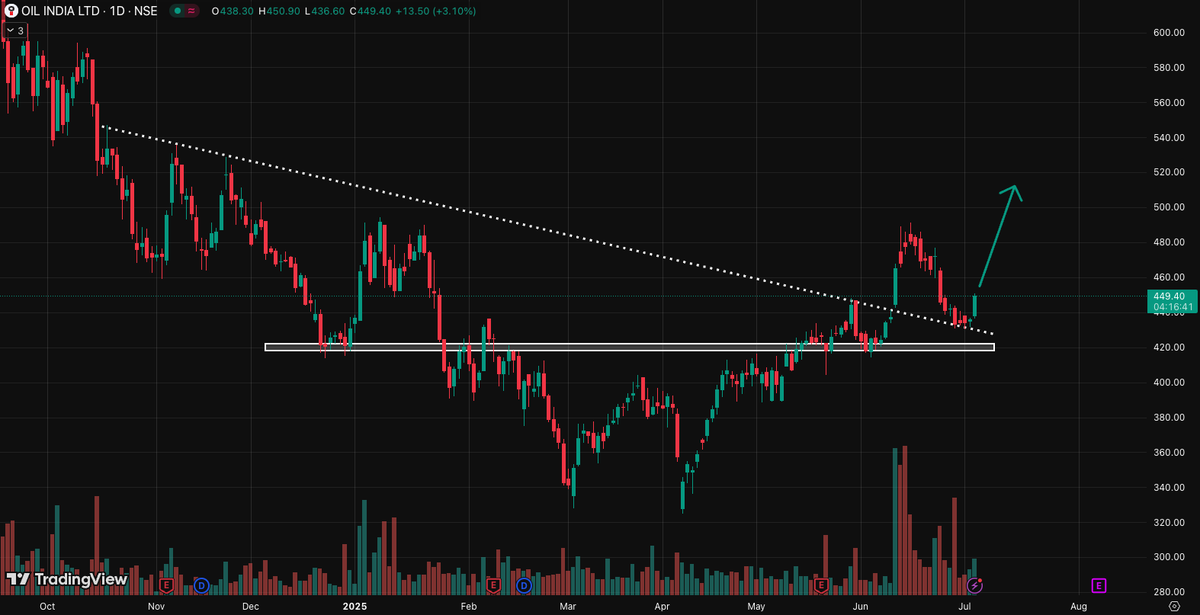The image size is (1200, 615).
Task: Click the dividend D marker before March
Action: [526, 584]
